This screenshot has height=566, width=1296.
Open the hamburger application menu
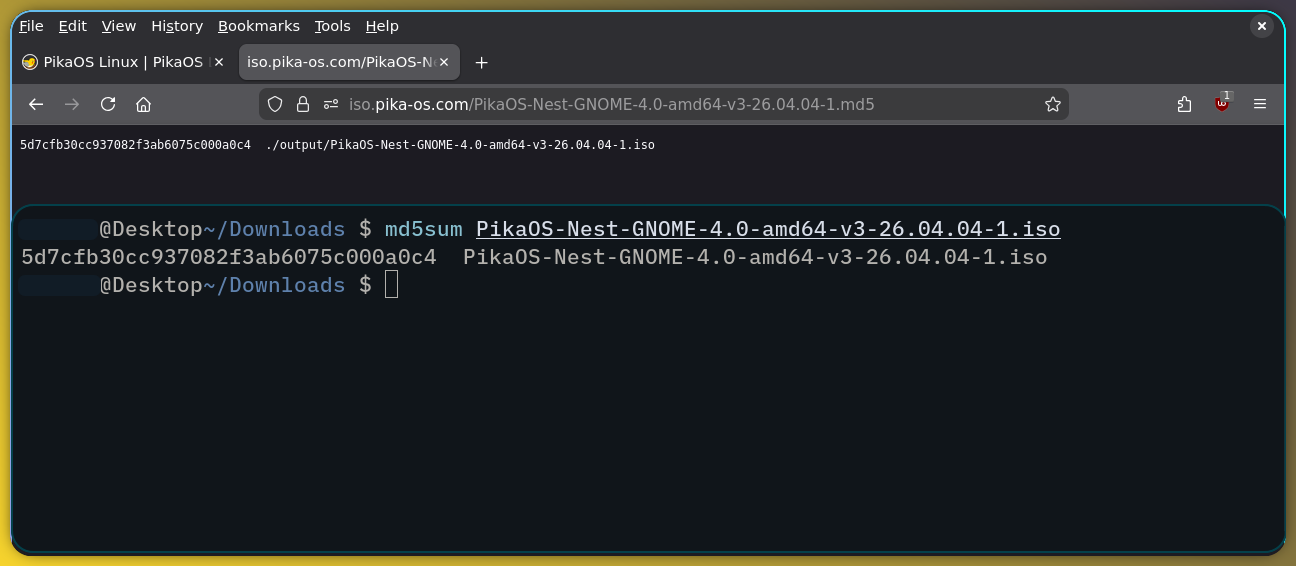[1260, 104]
